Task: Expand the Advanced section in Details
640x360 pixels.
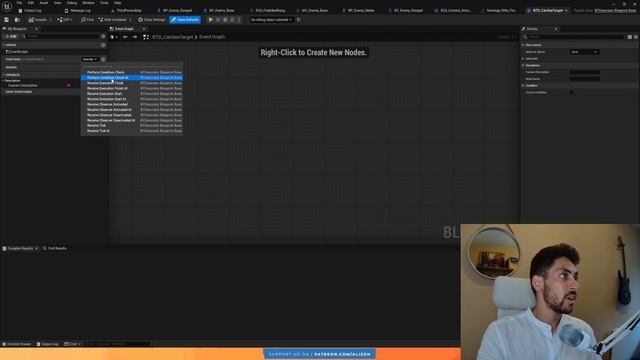Action: (x=523, y=59)
